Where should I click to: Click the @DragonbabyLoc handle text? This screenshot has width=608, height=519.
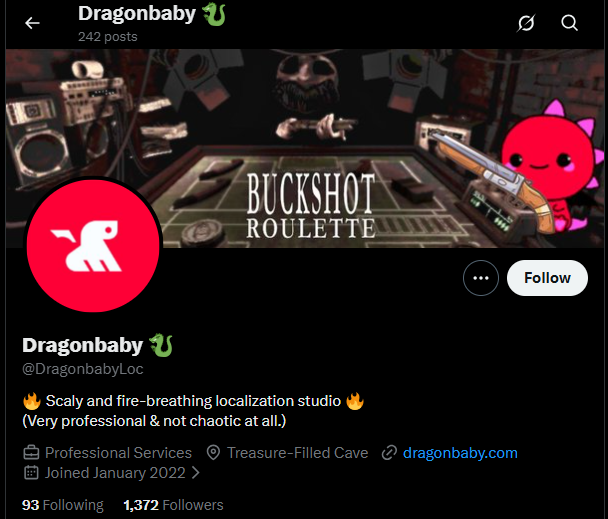tap(83, 368)
